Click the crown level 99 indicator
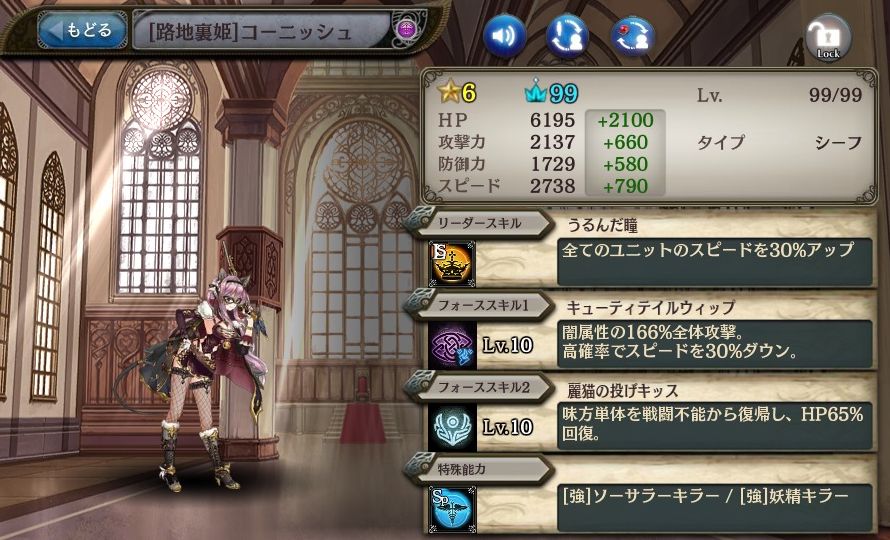Image resolution: width=890 pixels, height=540 pixels. [x=551, y=93]
